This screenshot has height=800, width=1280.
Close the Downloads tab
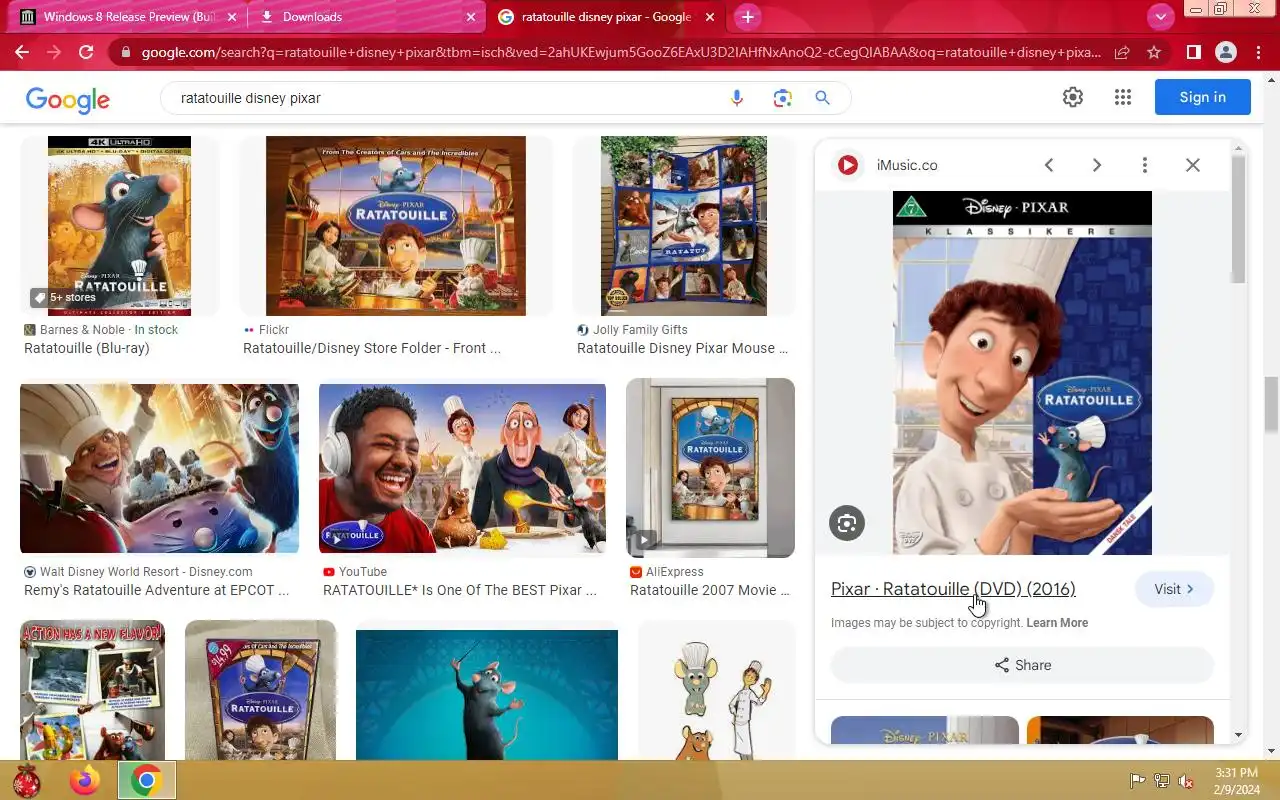[x=471, y=17]
